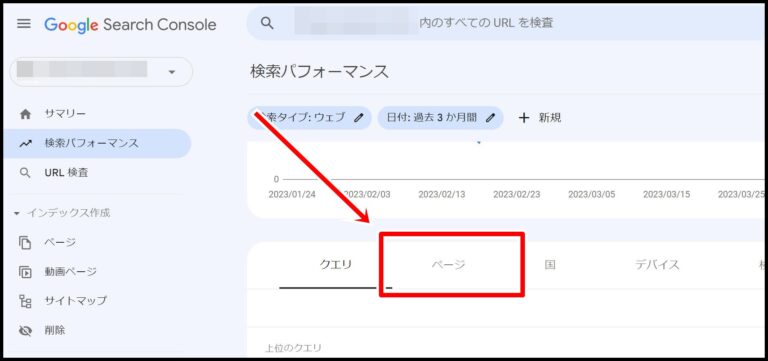Viewport: 768px width, 361px height.
Task: Switch to the 国 tab
Action: pos(550,265)
